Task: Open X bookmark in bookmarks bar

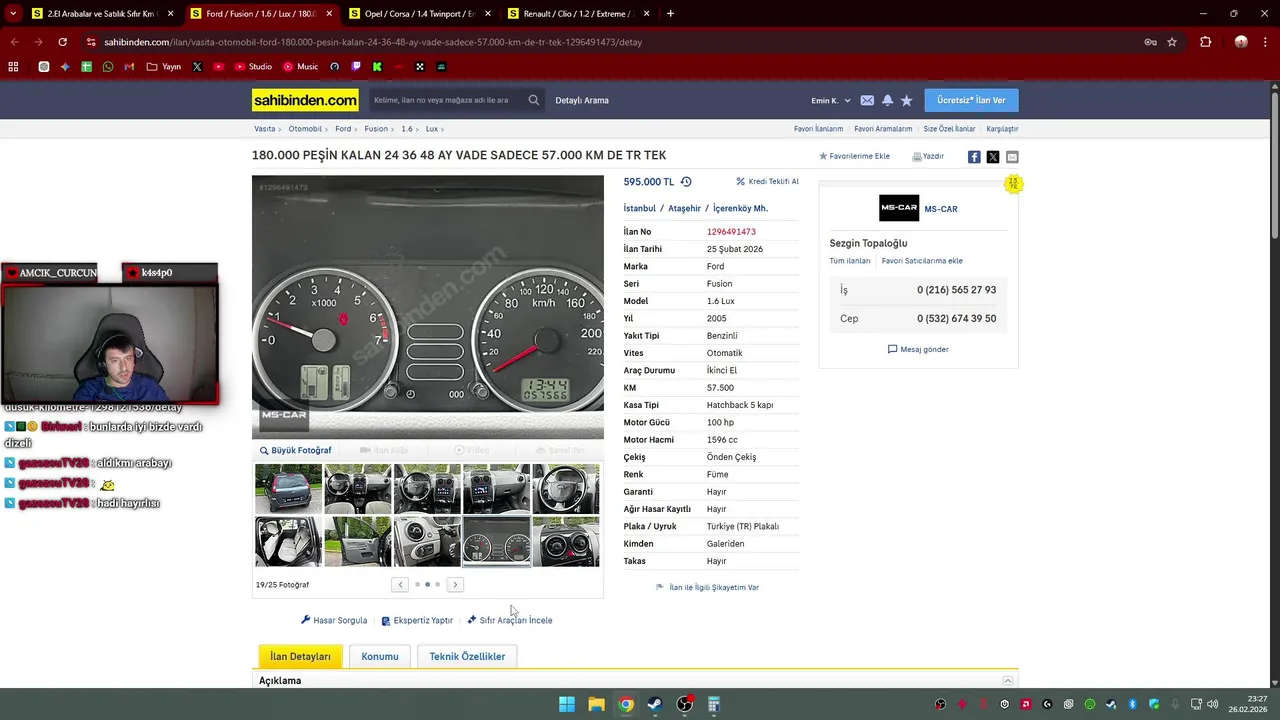Action: [x=197, y=67]
